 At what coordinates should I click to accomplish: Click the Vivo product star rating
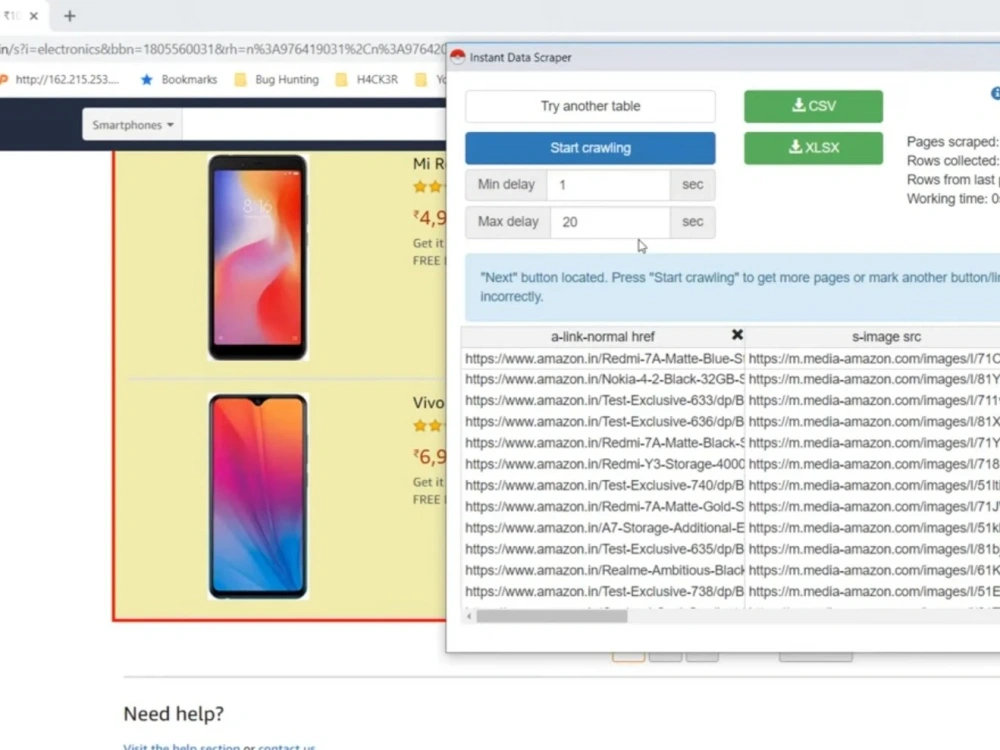(429, 425)
